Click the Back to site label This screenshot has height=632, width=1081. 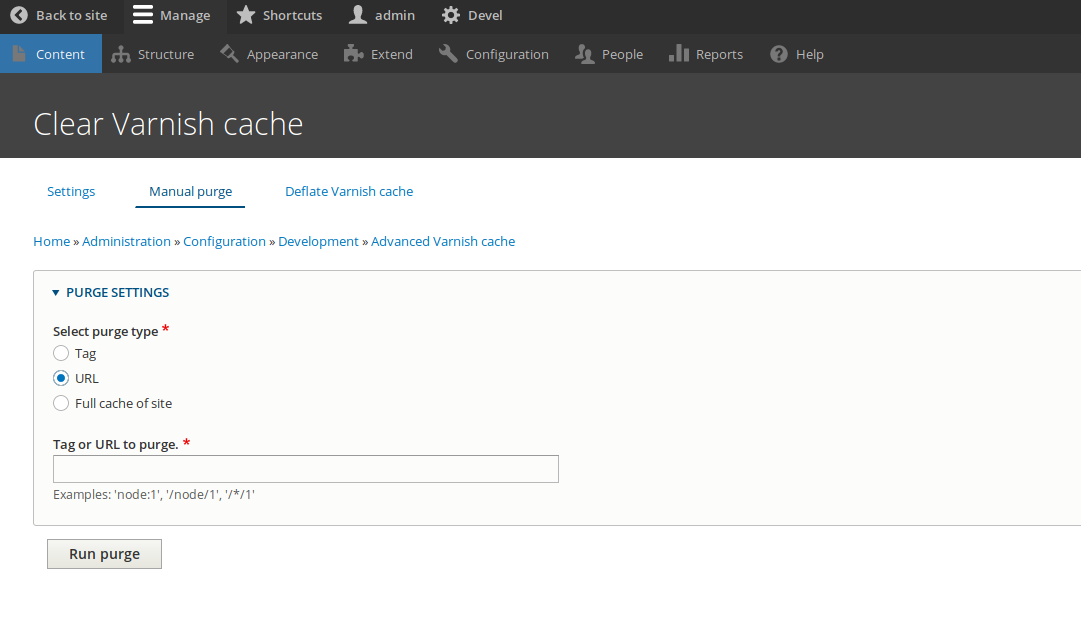pos(72,15)
